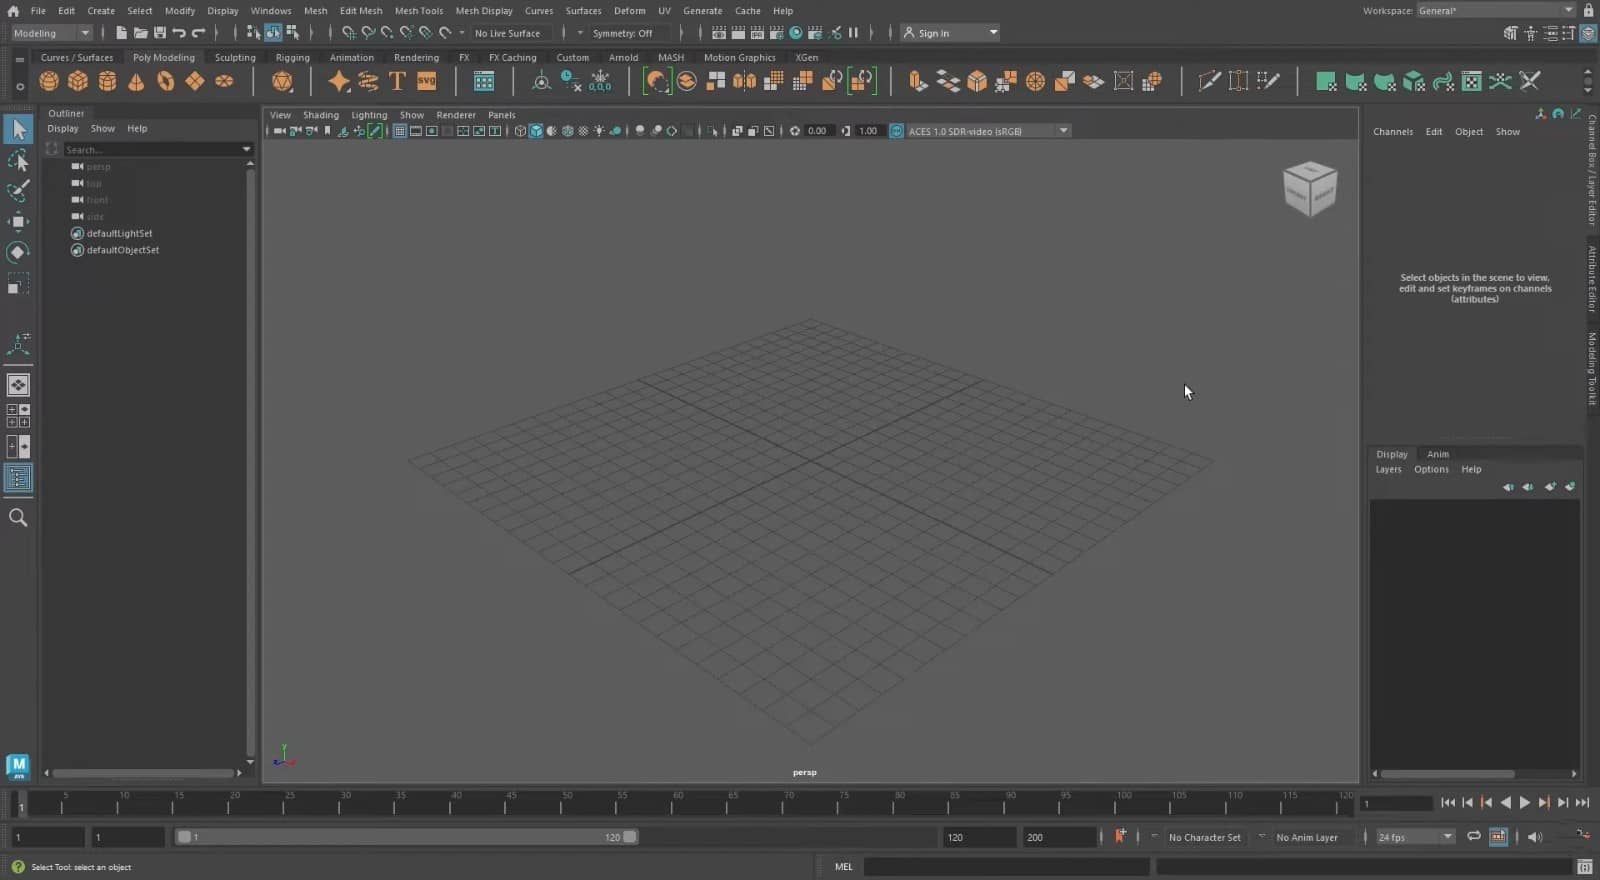The width and height of the screenshot is (1600, 880).
Task: Toggle playback looping mode
Action: pos(1474,837)
